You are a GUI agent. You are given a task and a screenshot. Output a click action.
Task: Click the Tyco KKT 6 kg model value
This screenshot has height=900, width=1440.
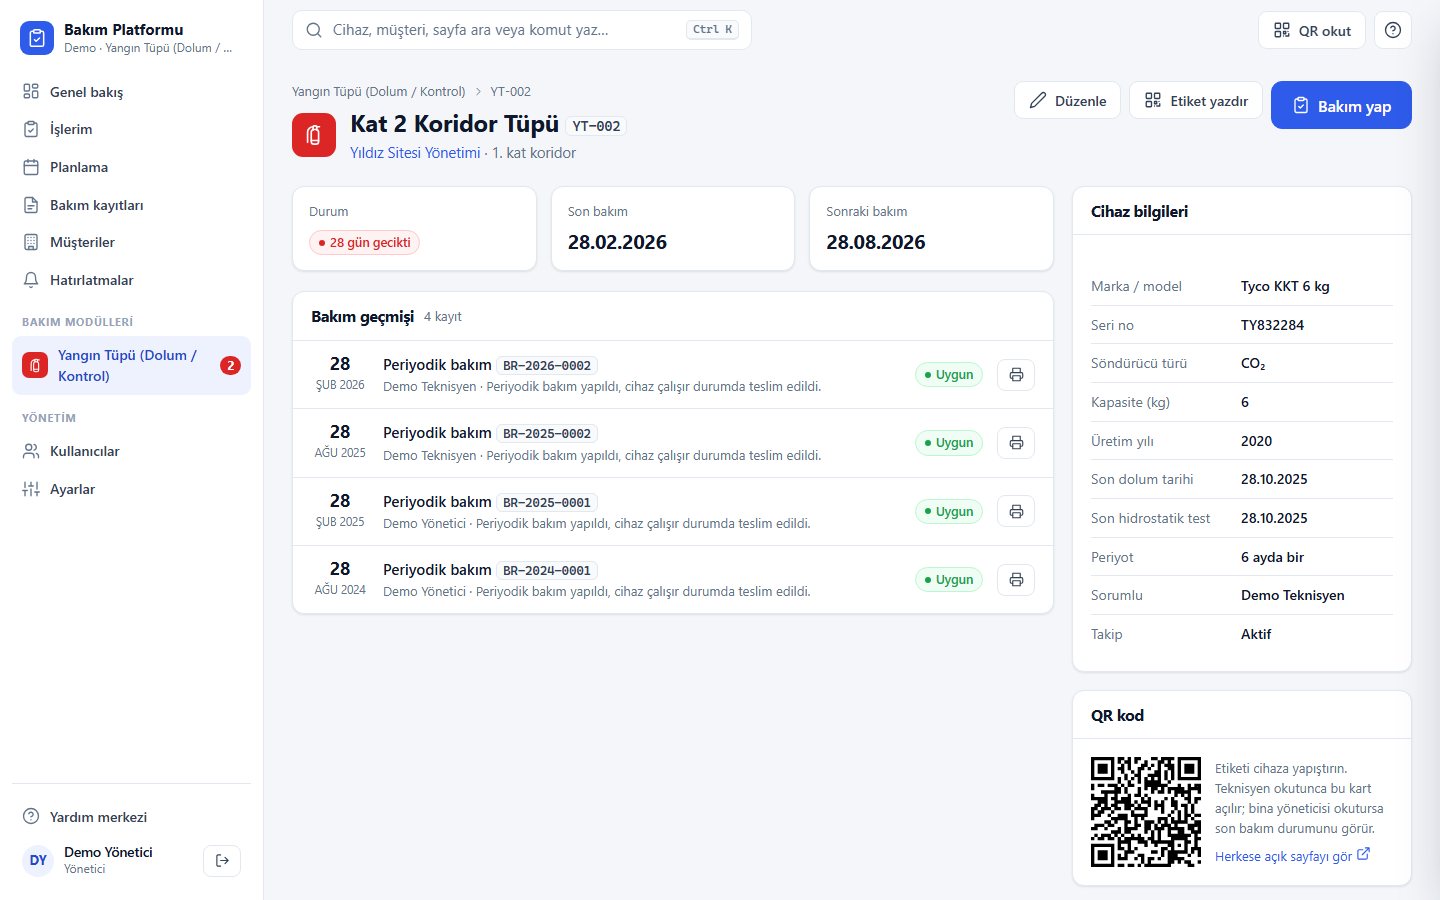(x=1285, y=286)
